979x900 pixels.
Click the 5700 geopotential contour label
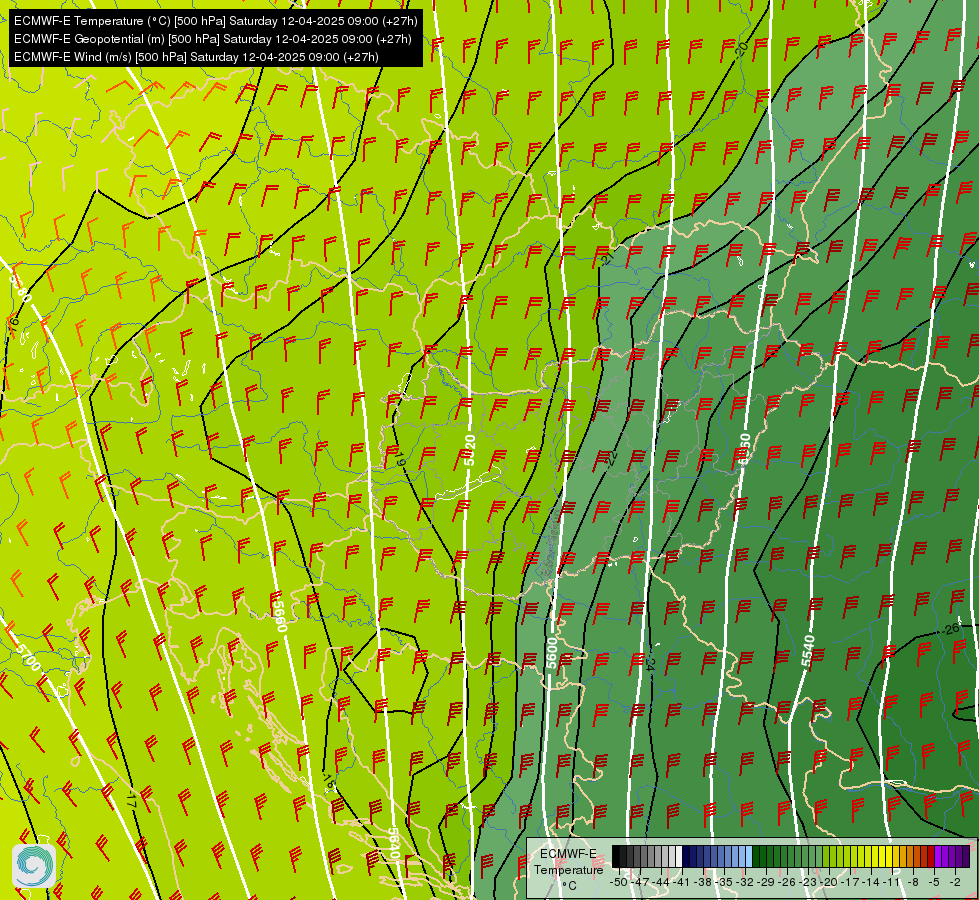click(27, 656)
